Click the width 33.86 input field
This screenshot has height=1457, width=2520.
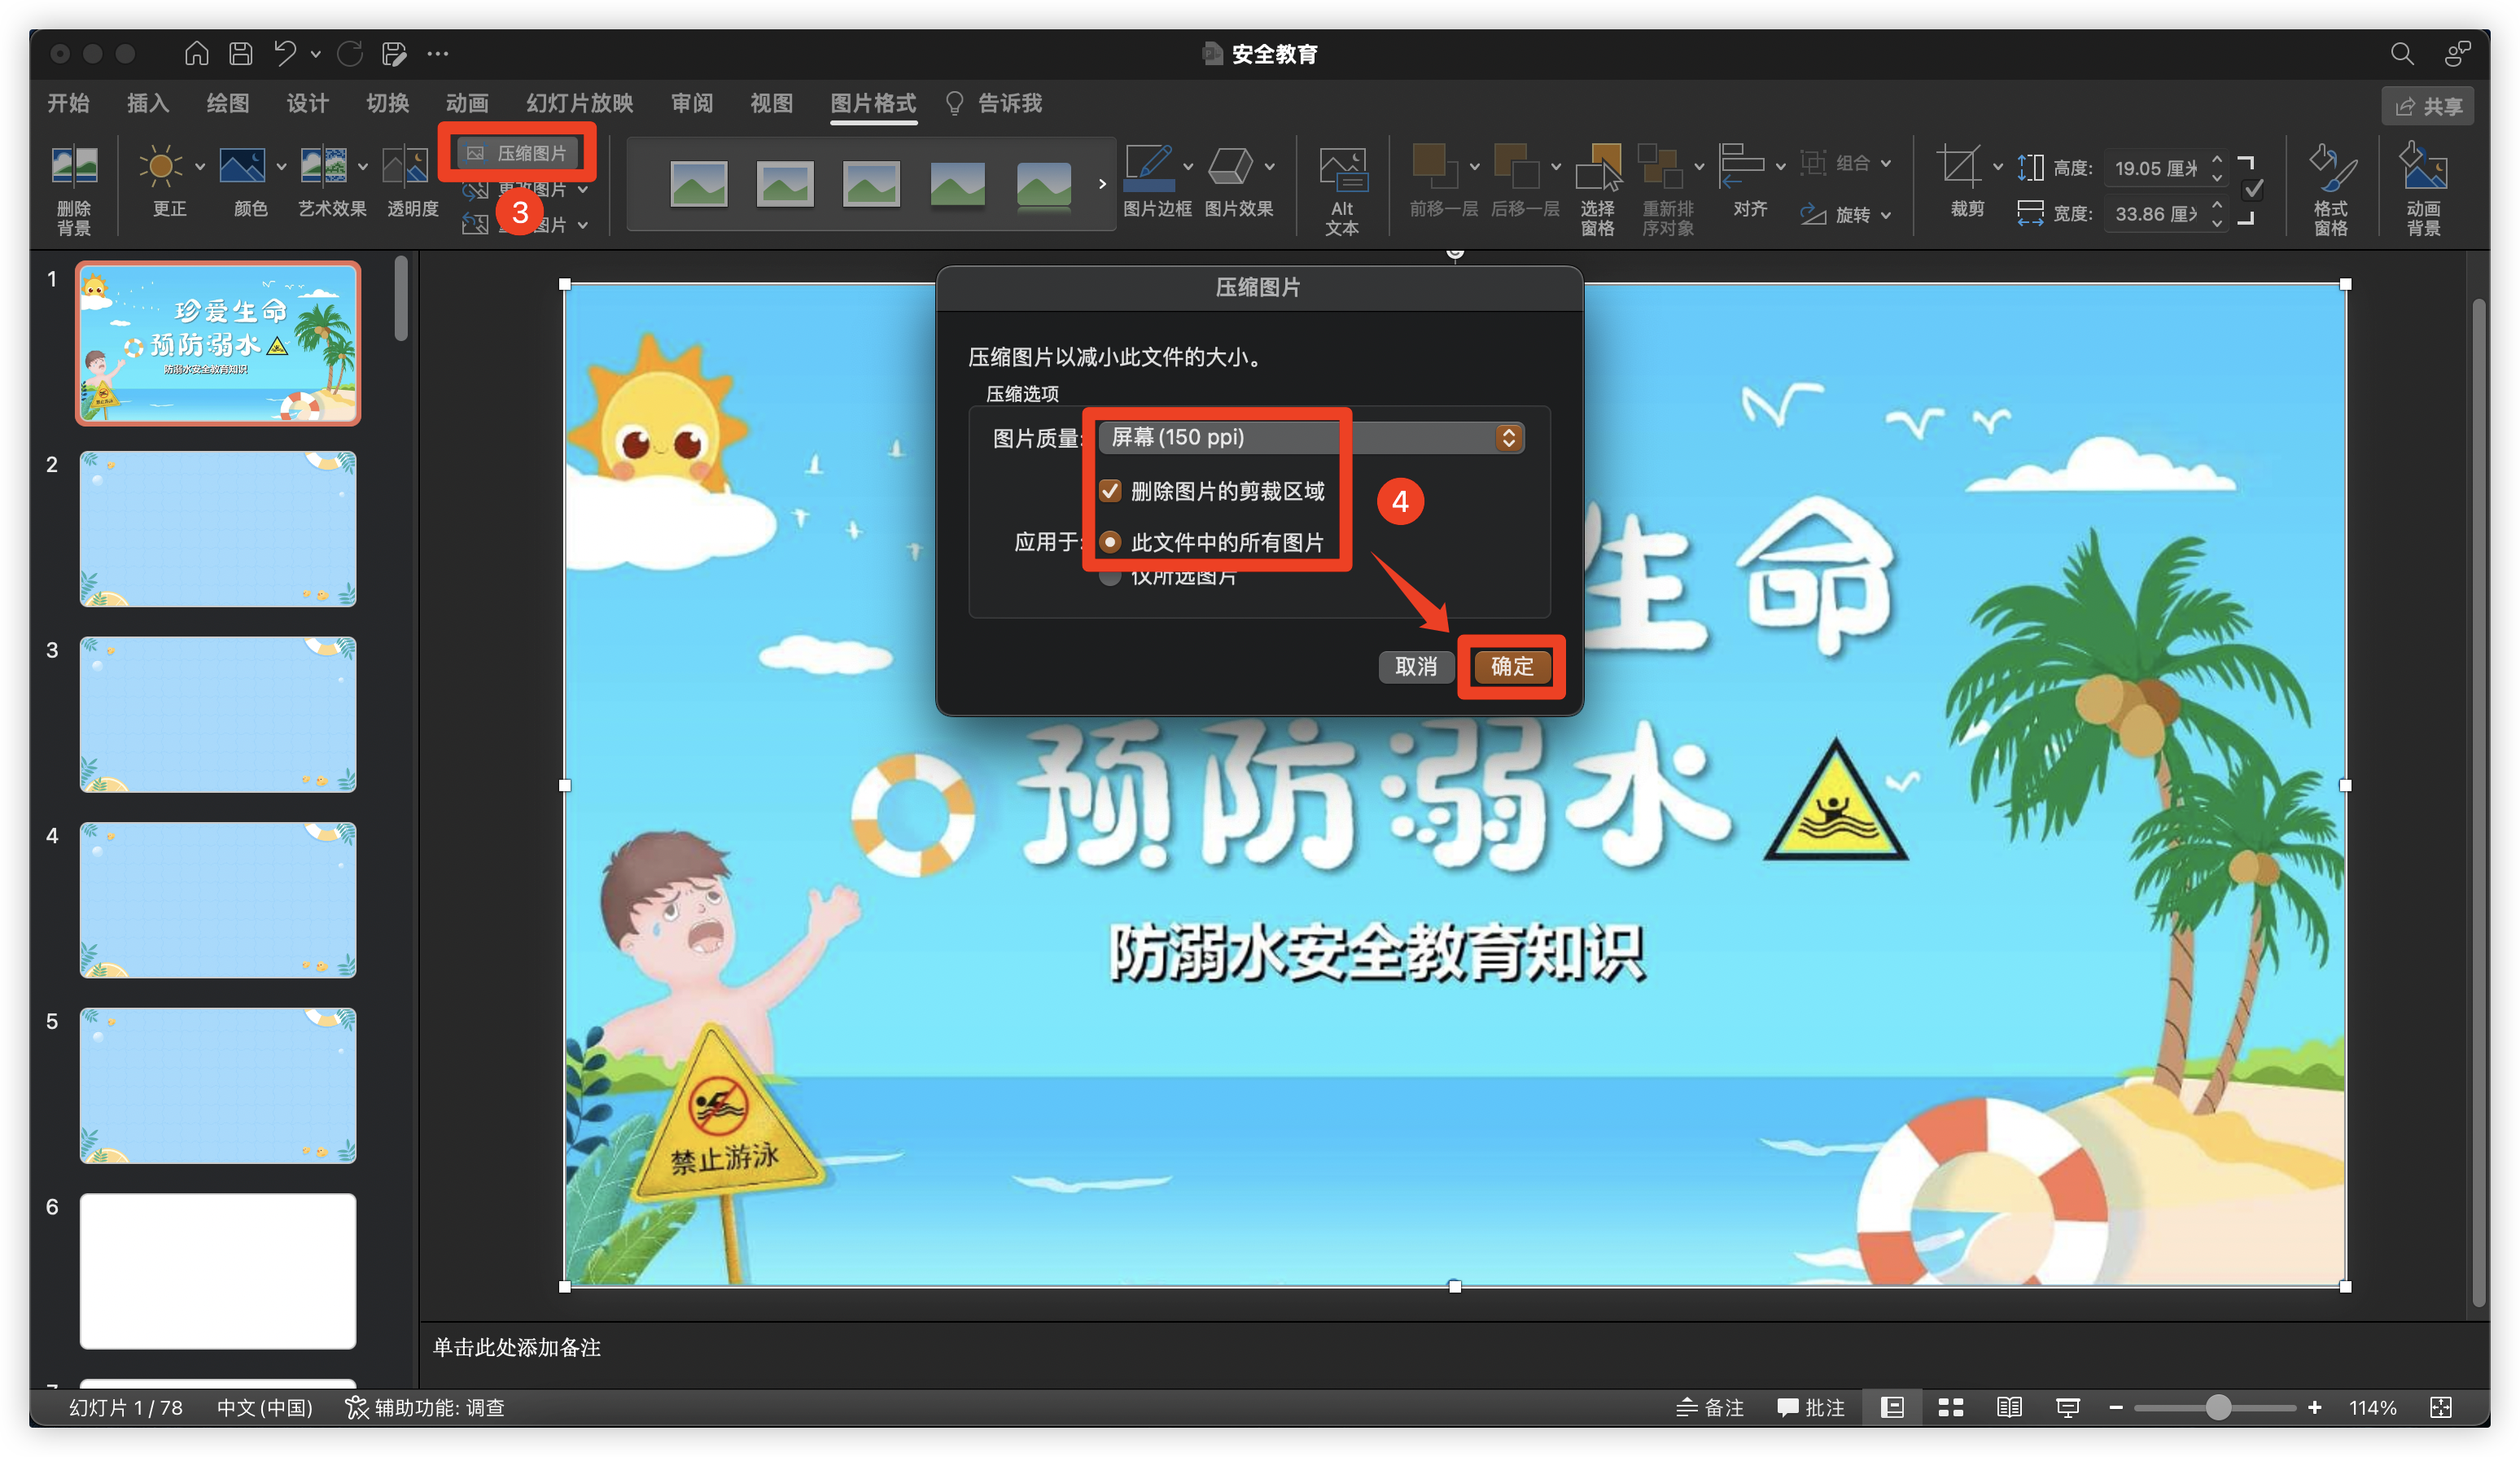click(2154, 213)
